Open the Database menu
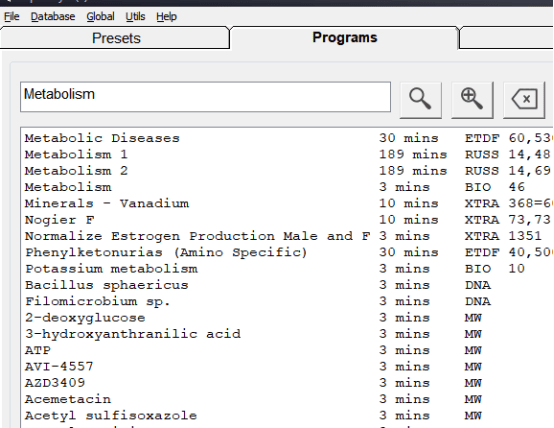The height and width of the screenshot is (428, 554). click(x=53, y=17)
